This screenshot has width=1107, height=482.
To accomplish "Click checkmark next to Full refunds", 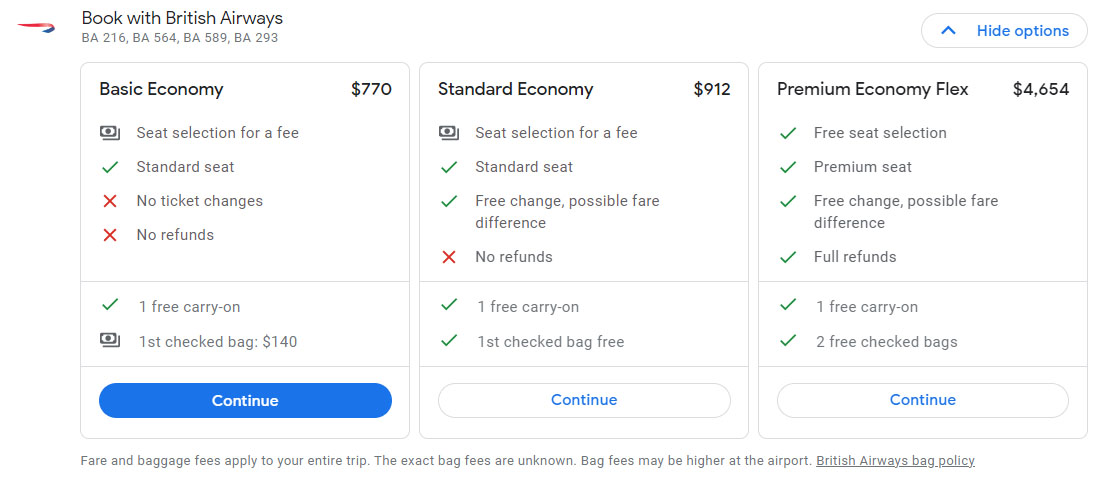I will (x=788, y=257).
